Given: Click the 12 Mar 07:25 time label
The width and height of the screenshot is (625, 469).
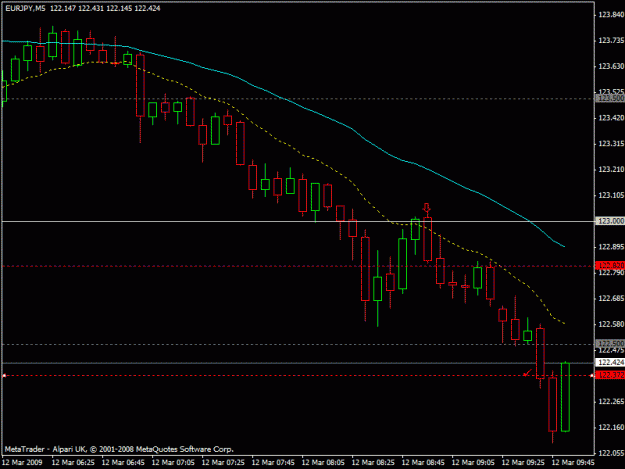Looking at the screenshot, I should [223, 463].
